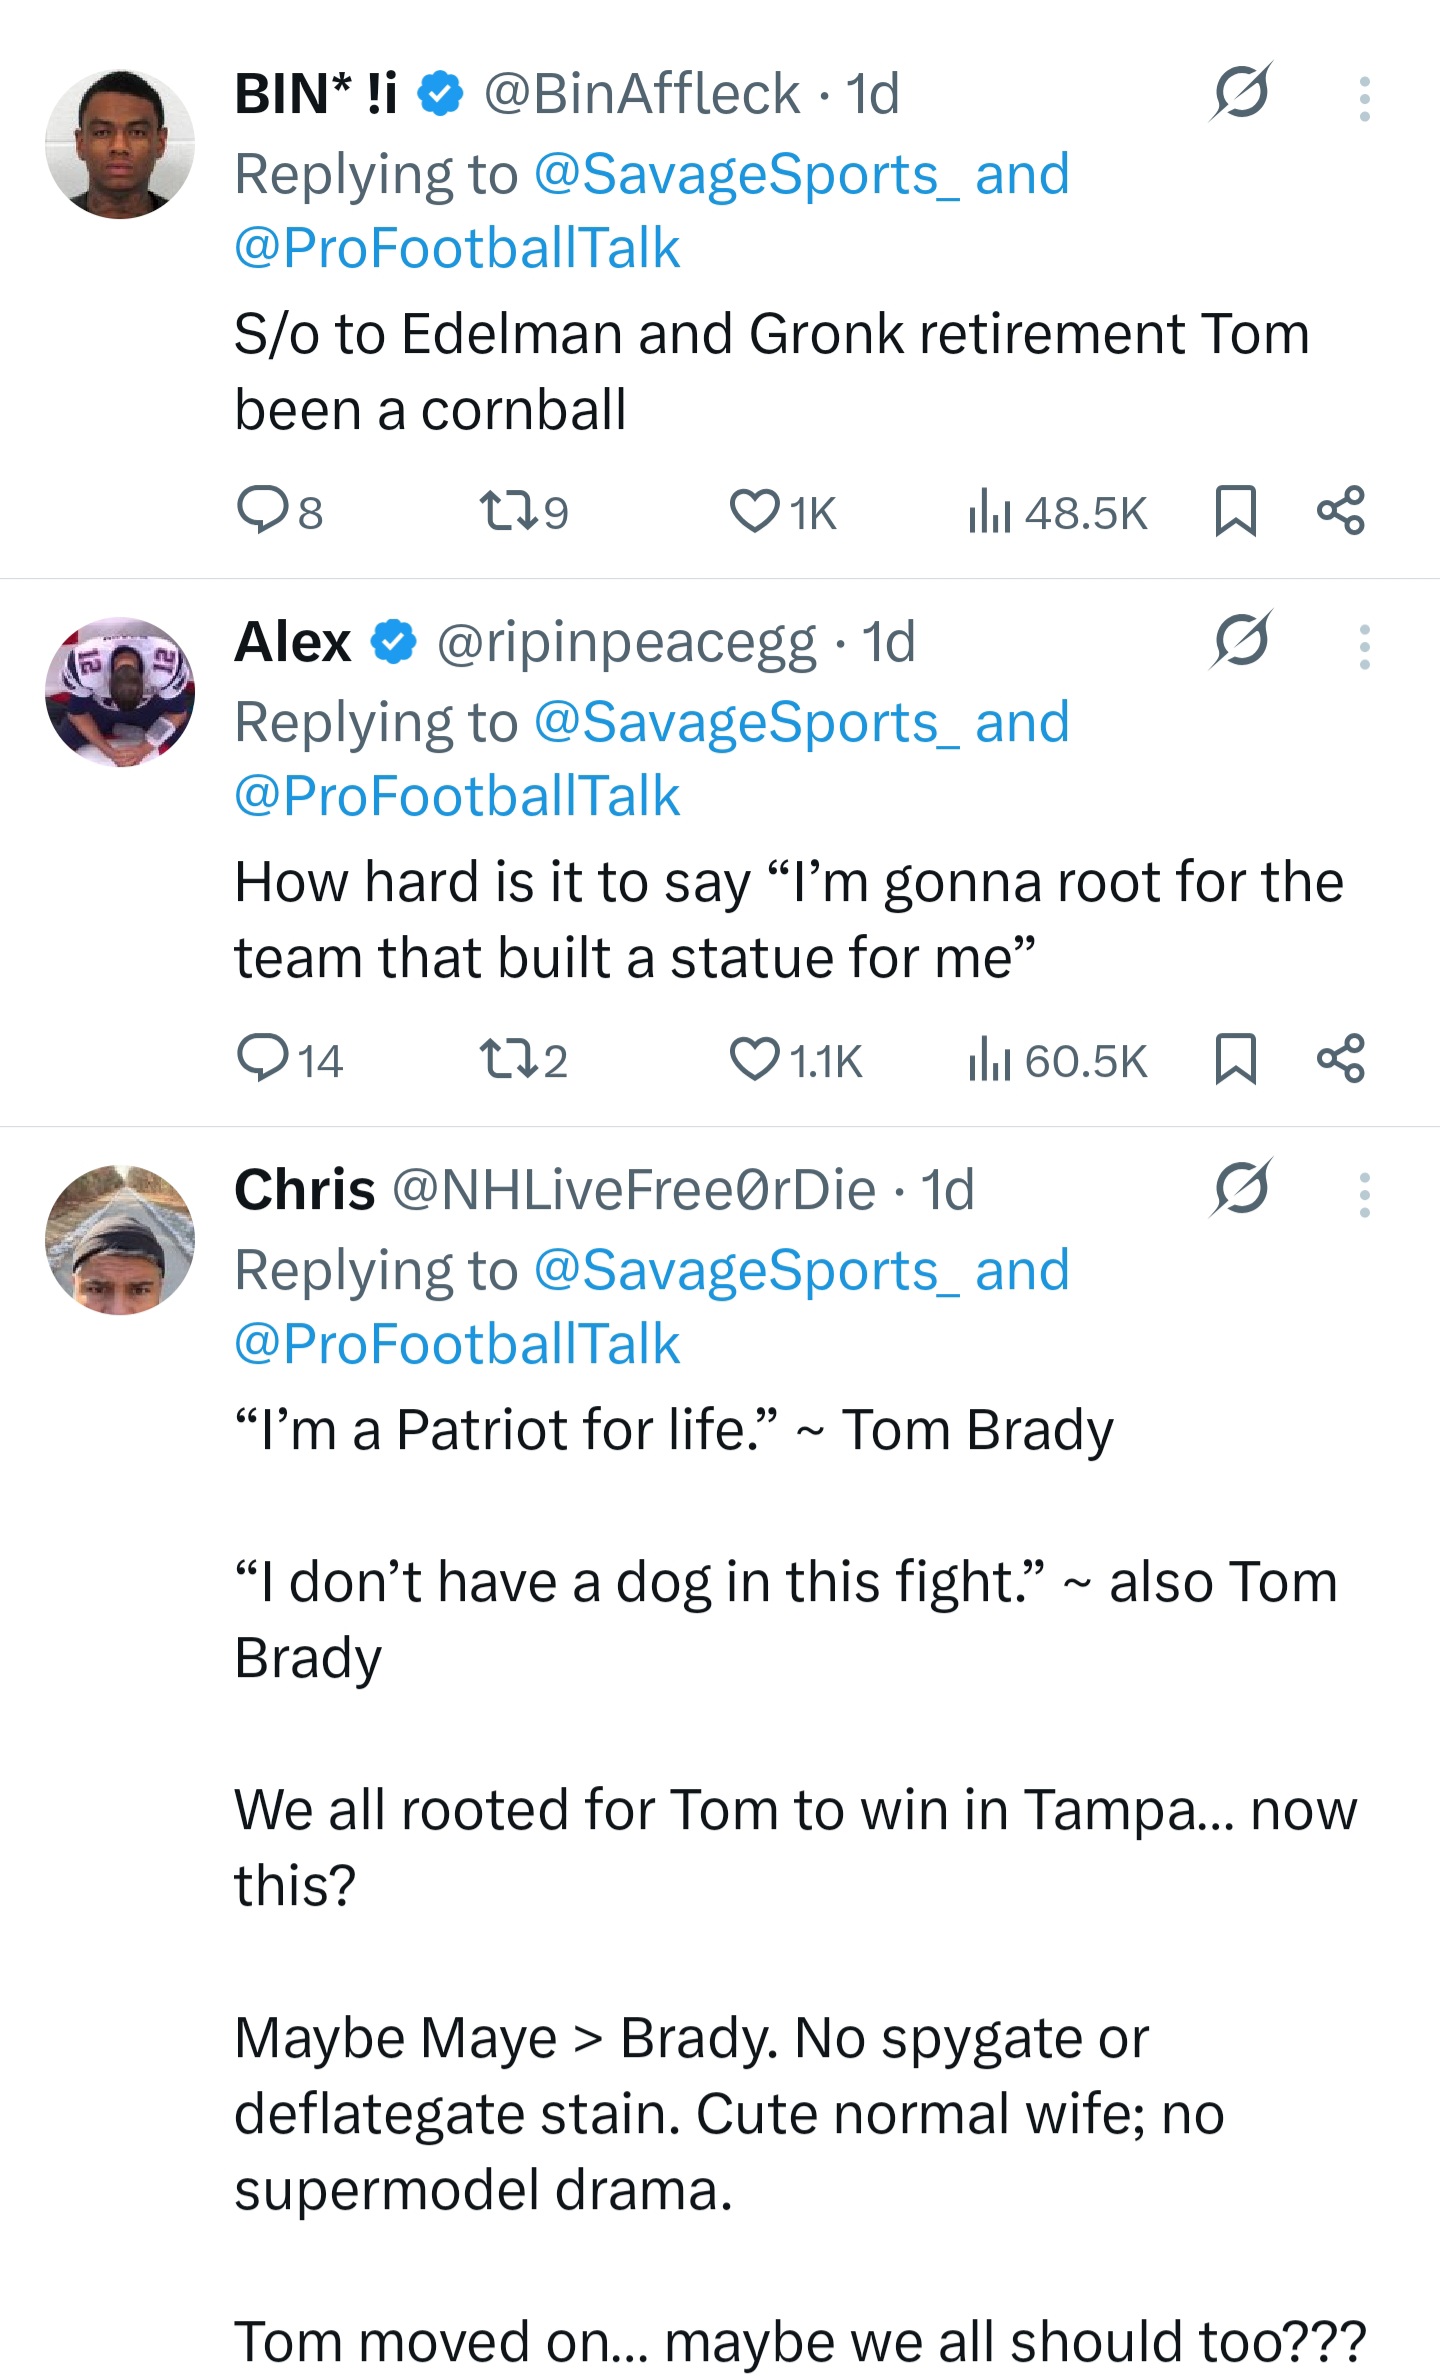
Task: Open Chris's profile picture
Action: [120, 1240]
